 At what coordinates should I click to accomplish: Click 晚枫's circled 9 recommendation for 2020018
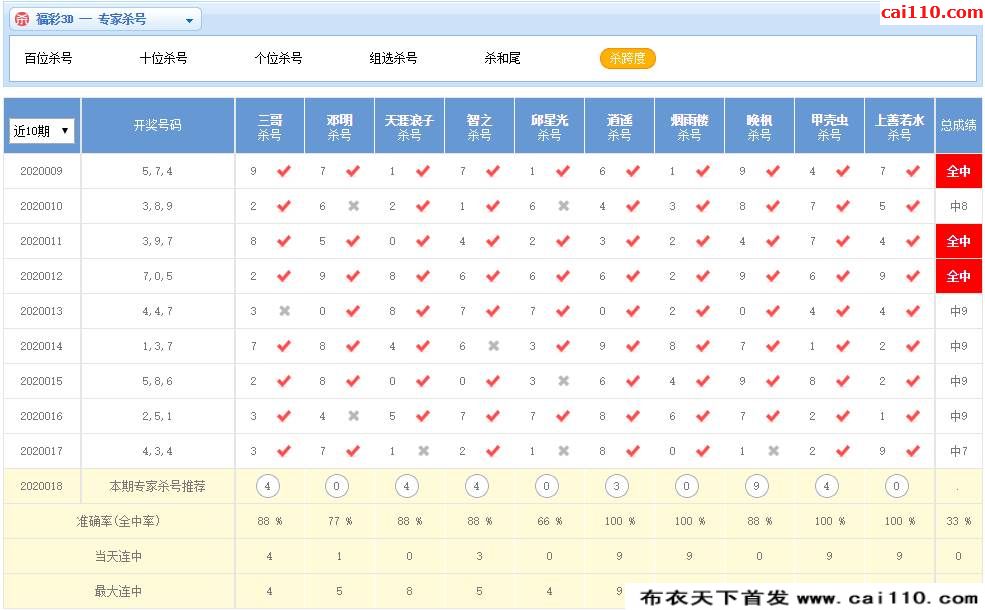(x=756, y=486)
